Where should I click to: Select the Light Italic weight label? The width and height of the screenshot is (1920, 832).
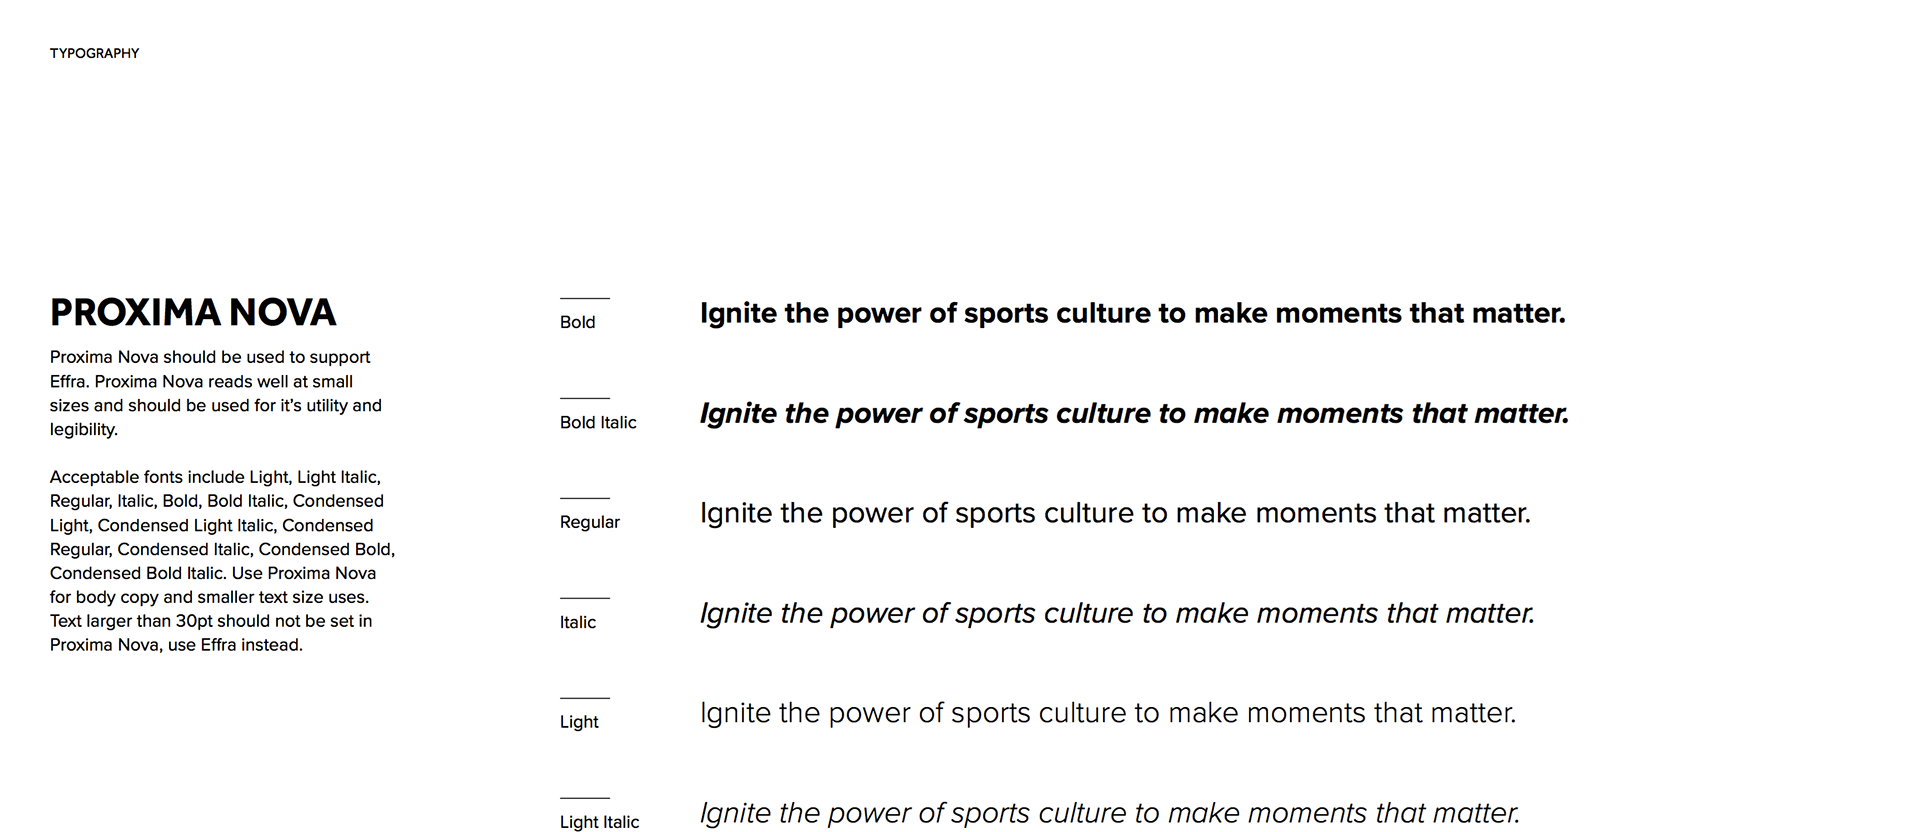tap(599, 822)
